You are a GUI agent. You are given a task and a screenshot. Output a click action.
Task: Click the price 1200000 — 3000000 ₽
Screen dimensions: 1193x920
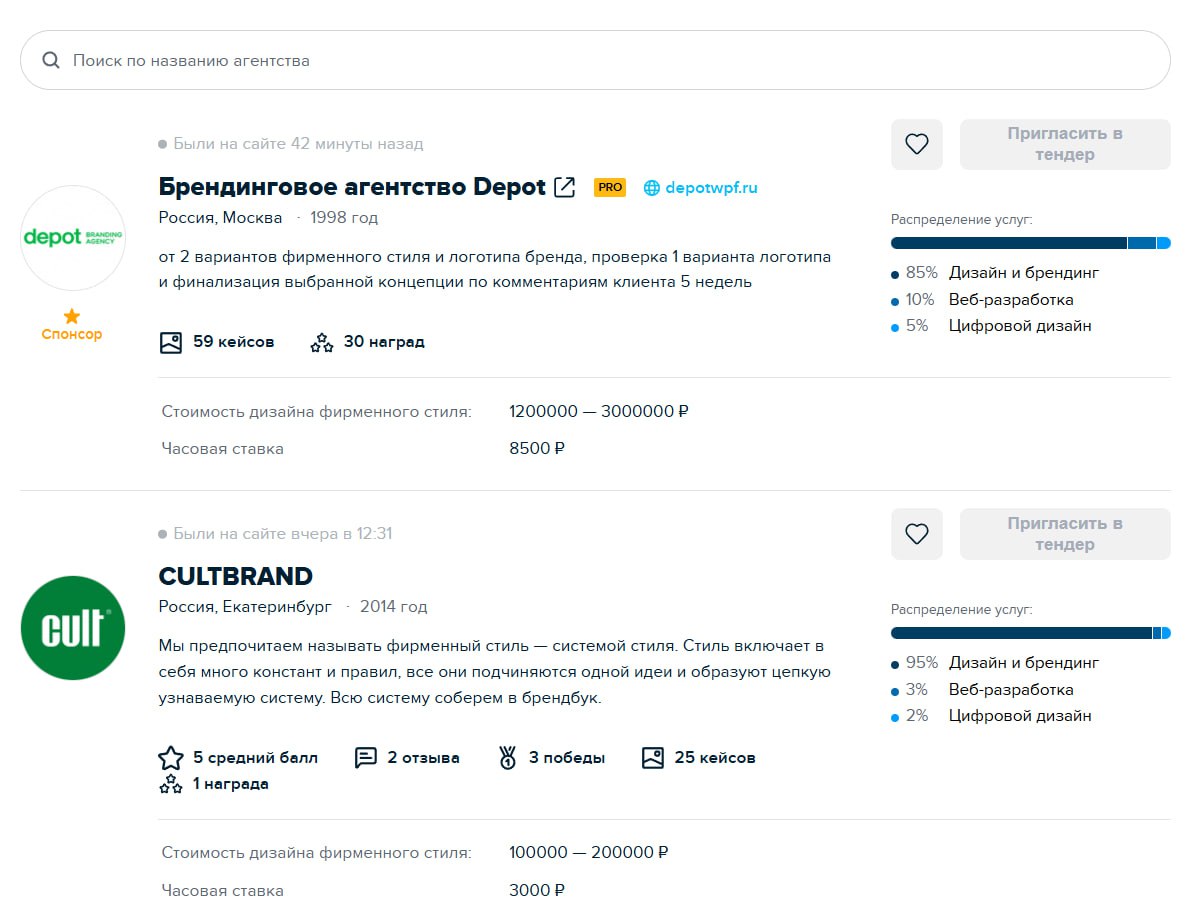(x=599, y=412)
